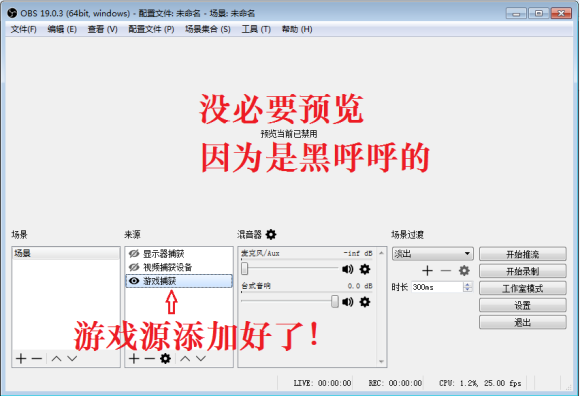Mute the 台式音响 speaker icon

[347, 302]
